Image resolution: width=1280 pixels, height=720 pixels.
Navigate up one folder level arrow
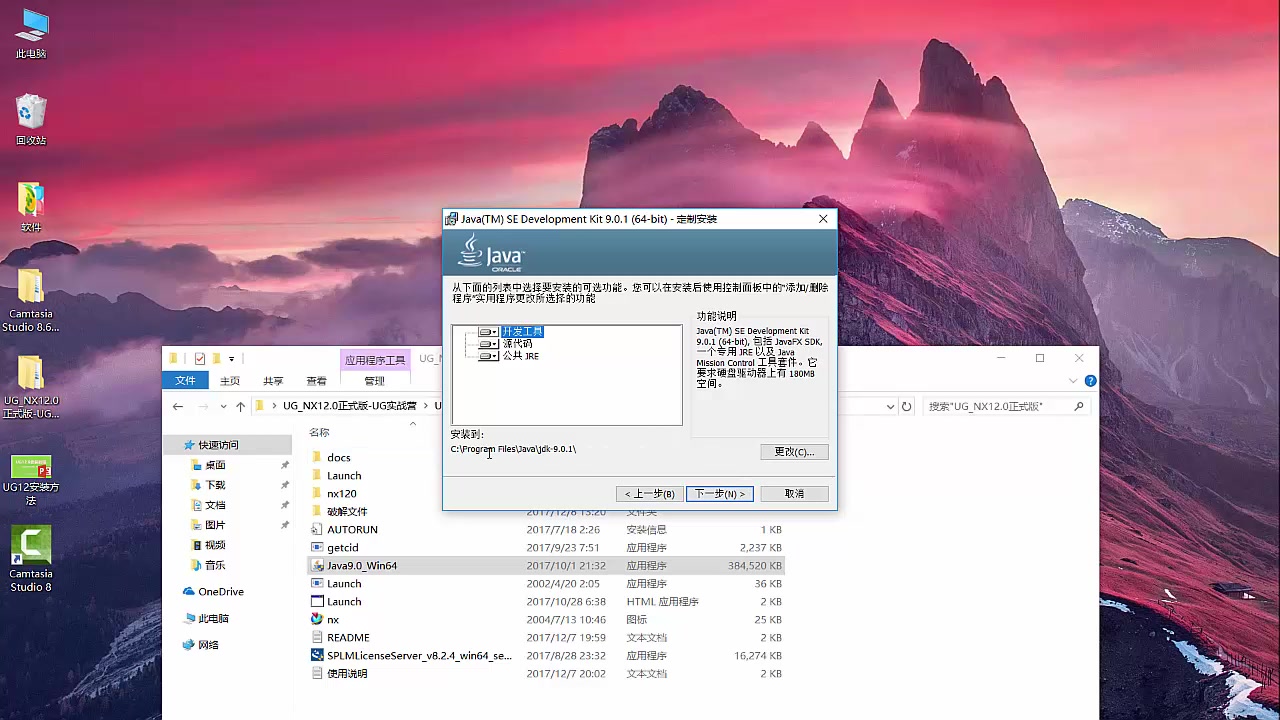point(240,406)
